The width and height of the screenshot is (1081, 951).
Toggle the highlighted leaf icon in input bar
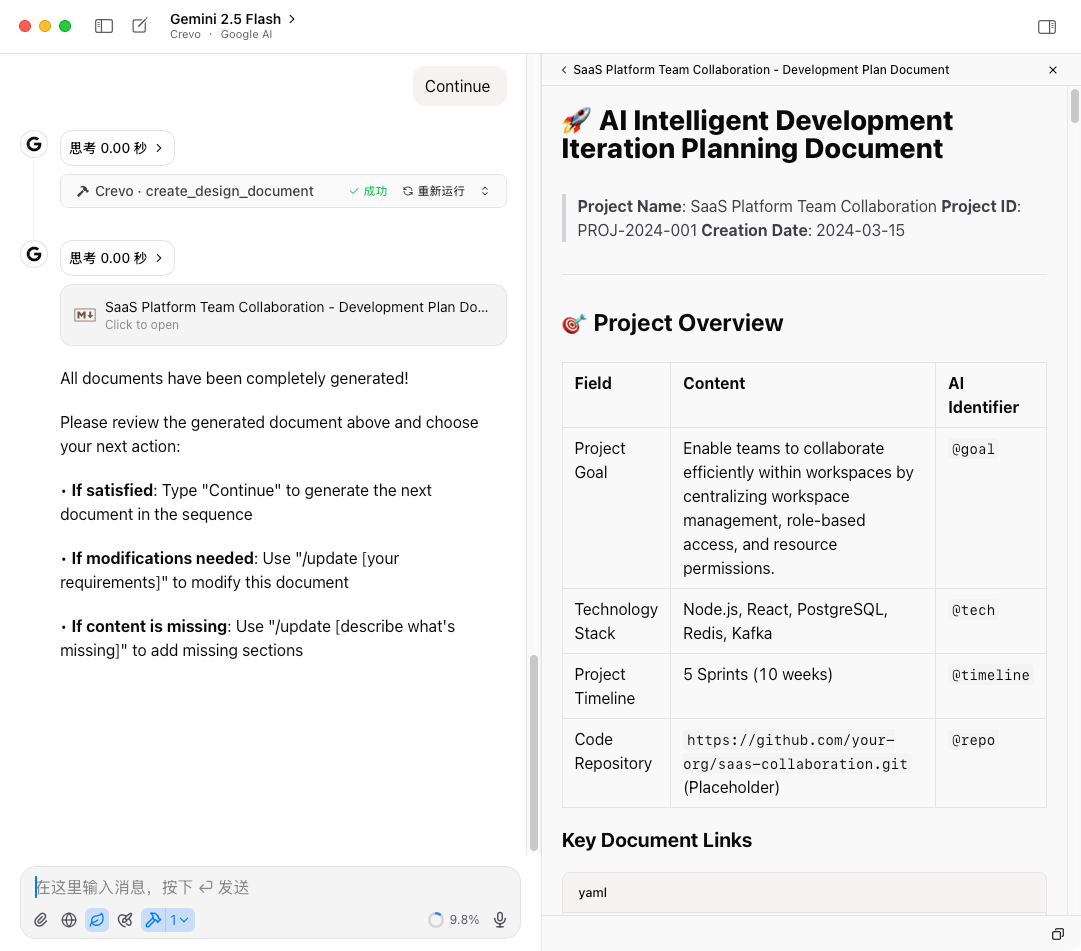click(x=97, y=920)
